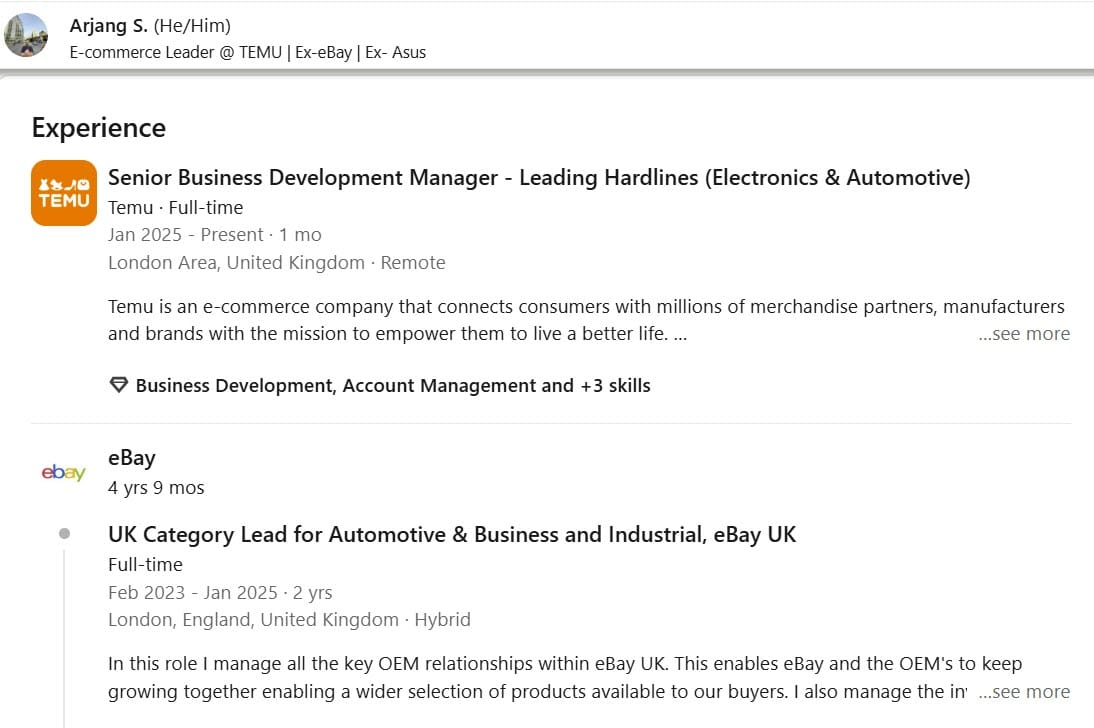1094x728 pixels.
Task: Open the Arjang S. profile name link
Action: pos(109,26)
